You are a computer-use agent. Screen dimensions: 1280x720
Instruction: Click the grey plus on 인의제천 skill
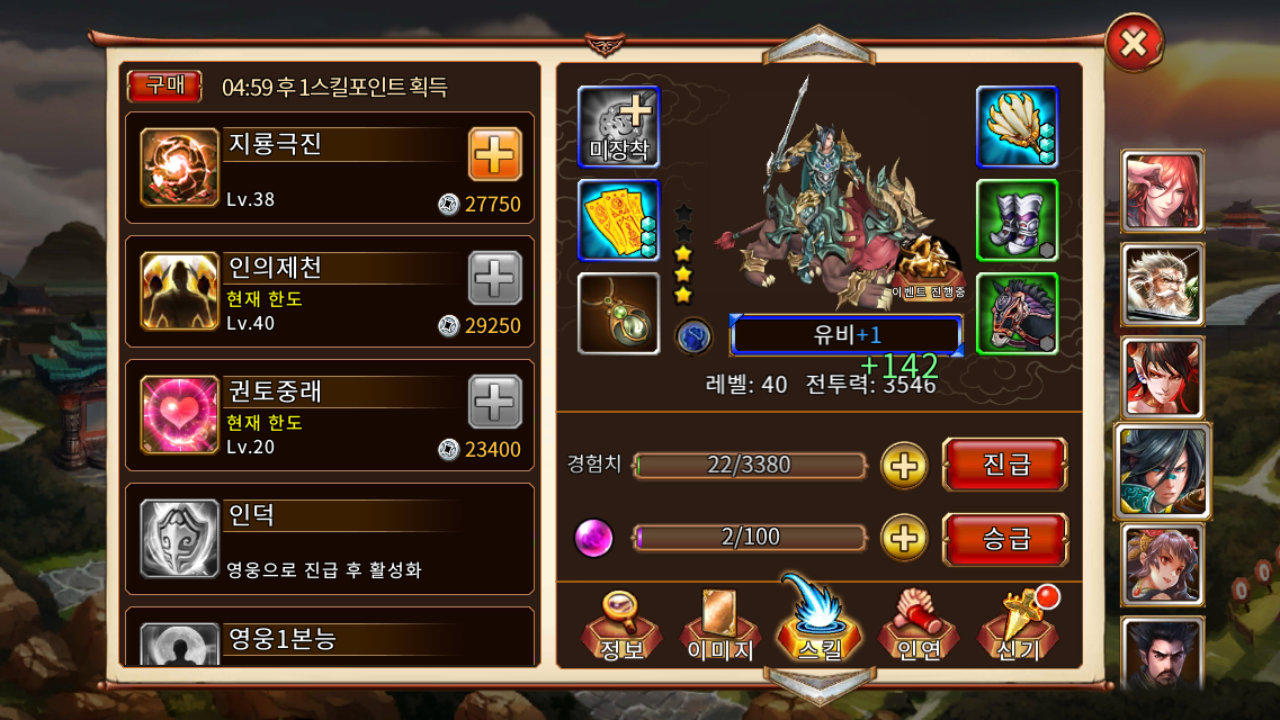click(x=495, y=278)
